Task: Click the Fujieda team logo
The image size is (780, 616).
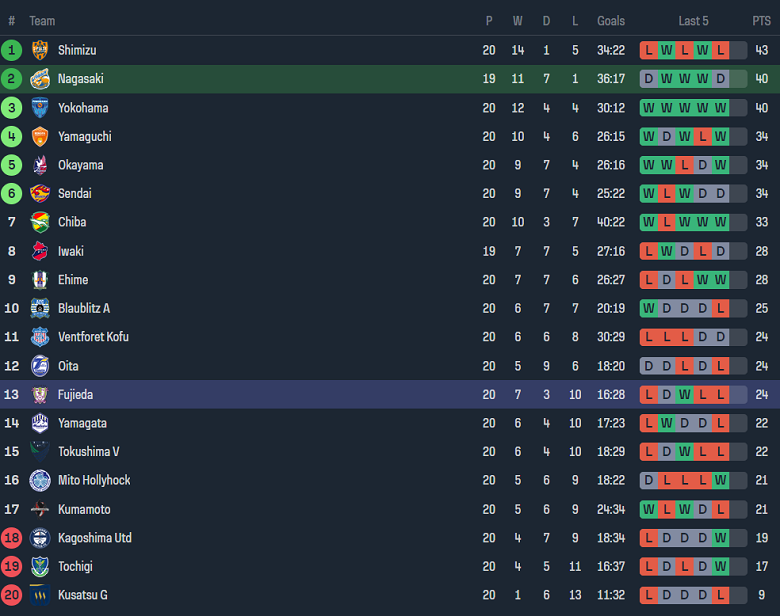Action: (x=40, y=395)
